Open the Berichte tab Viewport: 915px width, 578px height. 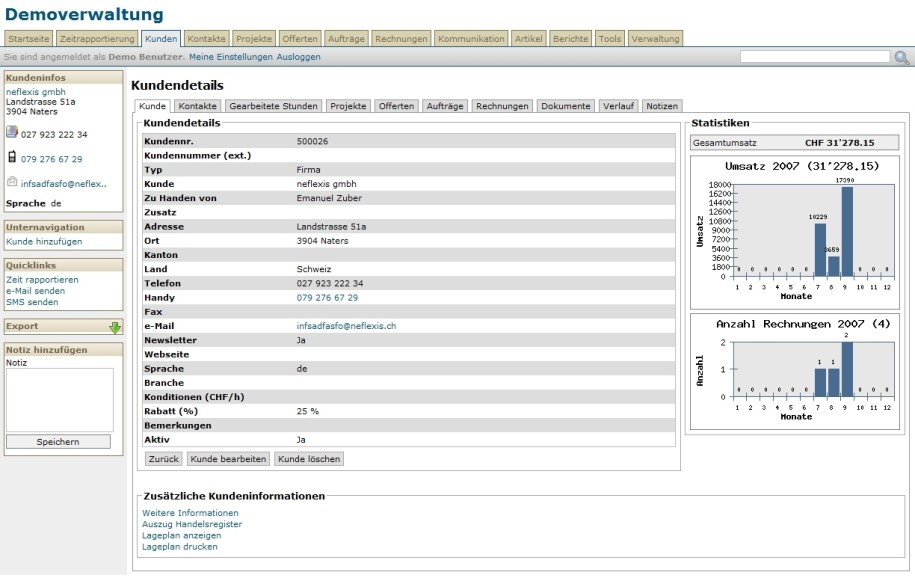tap(571, 39)
